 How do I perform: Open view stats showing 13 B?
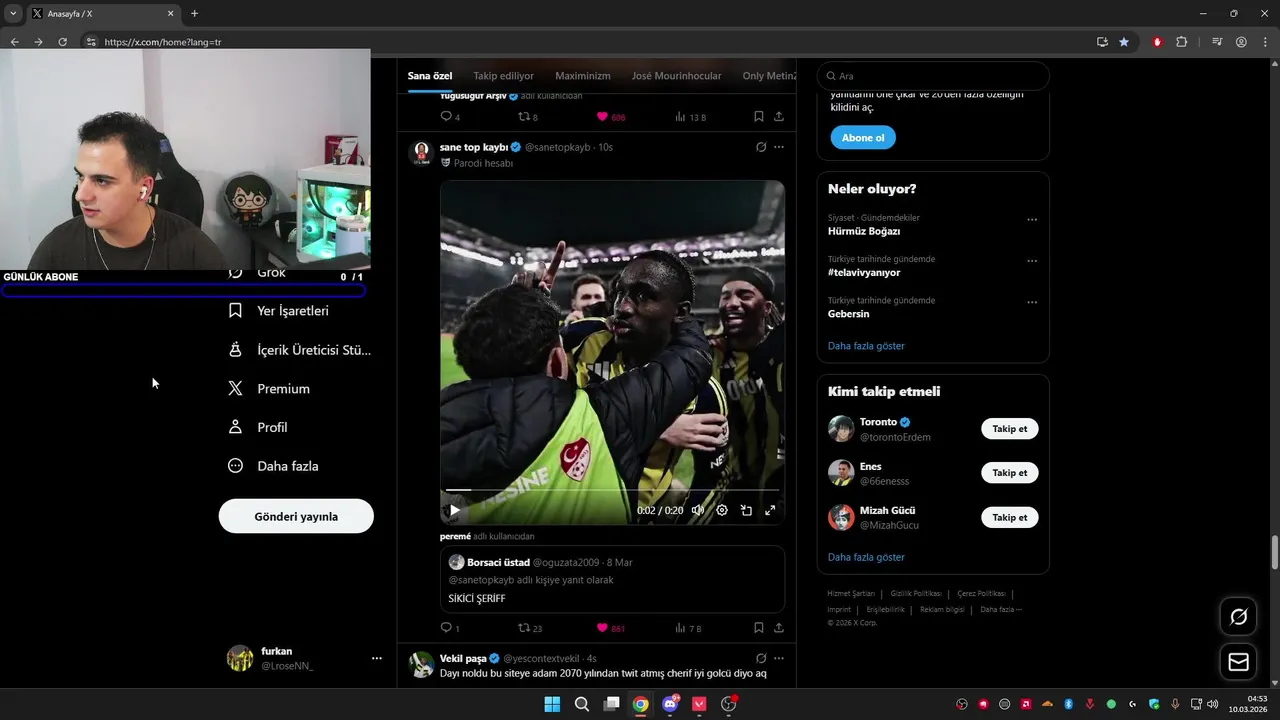pyautogui.click(x=690, y=117)
